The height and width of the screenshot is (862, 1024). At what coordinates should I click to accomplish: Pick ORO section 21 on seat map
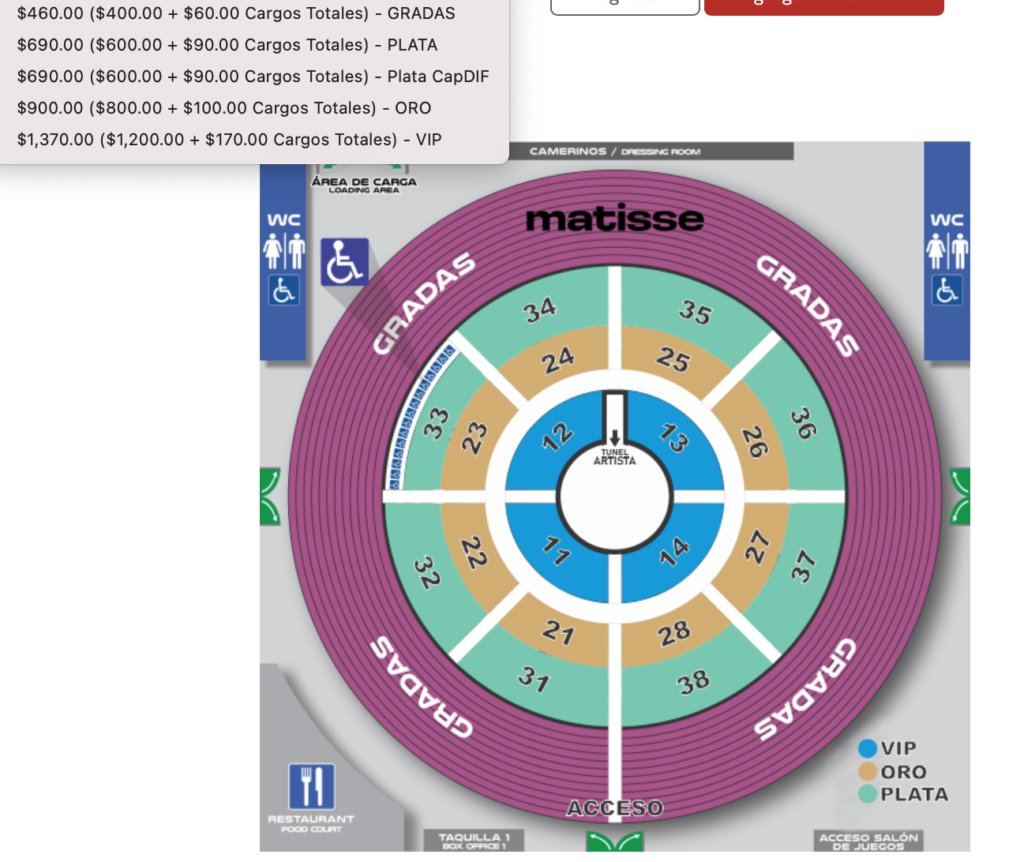click(558, 632)
